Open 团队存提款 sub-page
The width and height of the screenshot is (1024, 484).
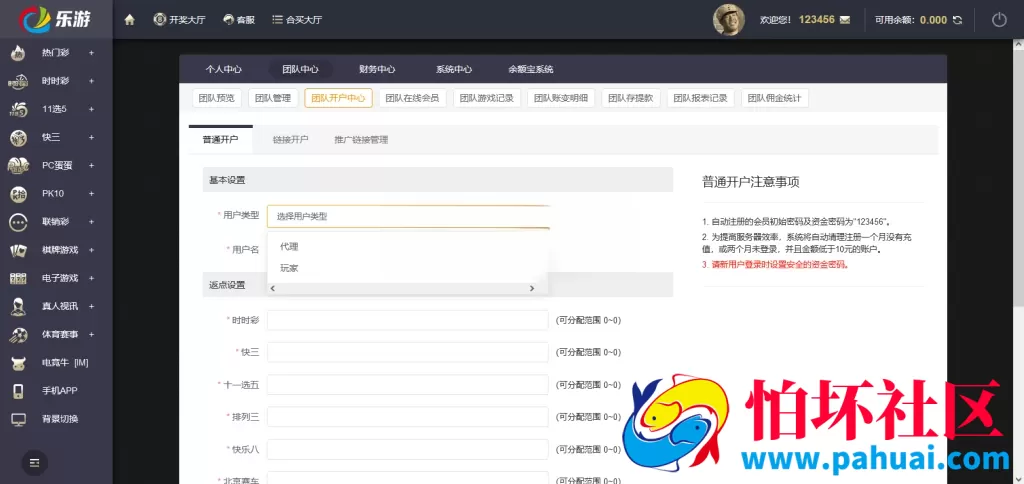click(631, 99)
